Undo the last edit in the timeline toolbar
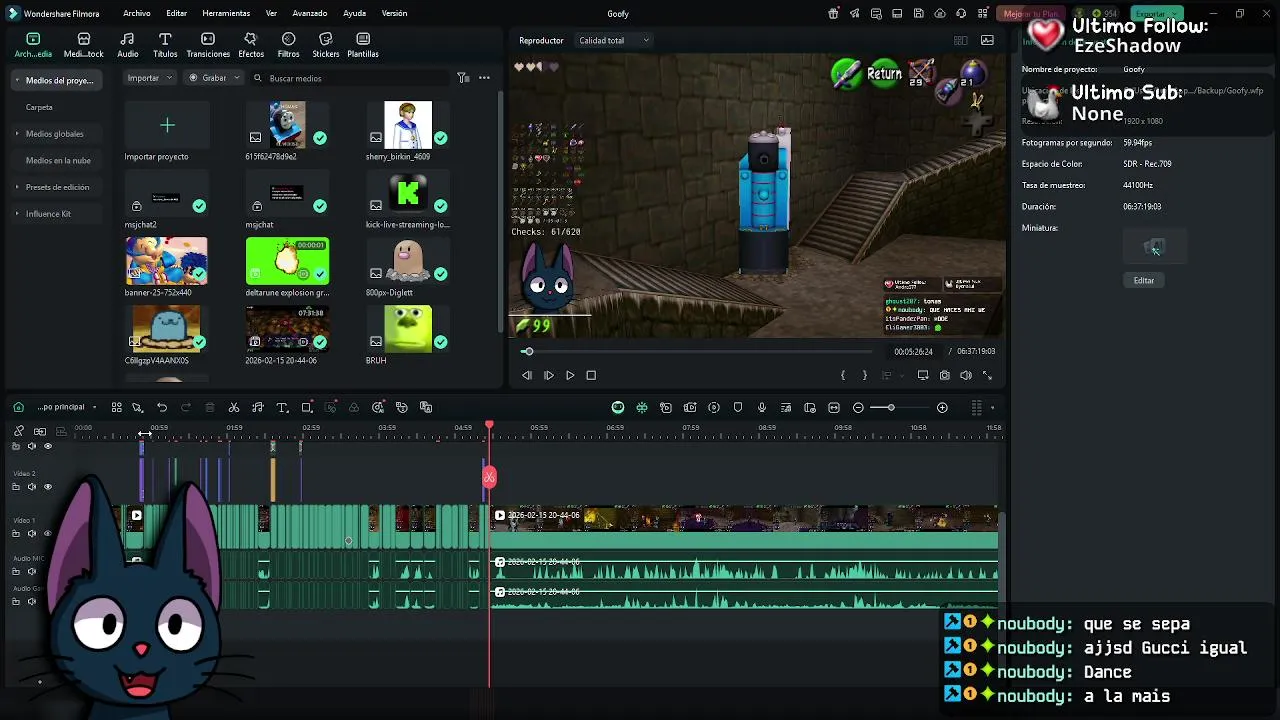 162,407
